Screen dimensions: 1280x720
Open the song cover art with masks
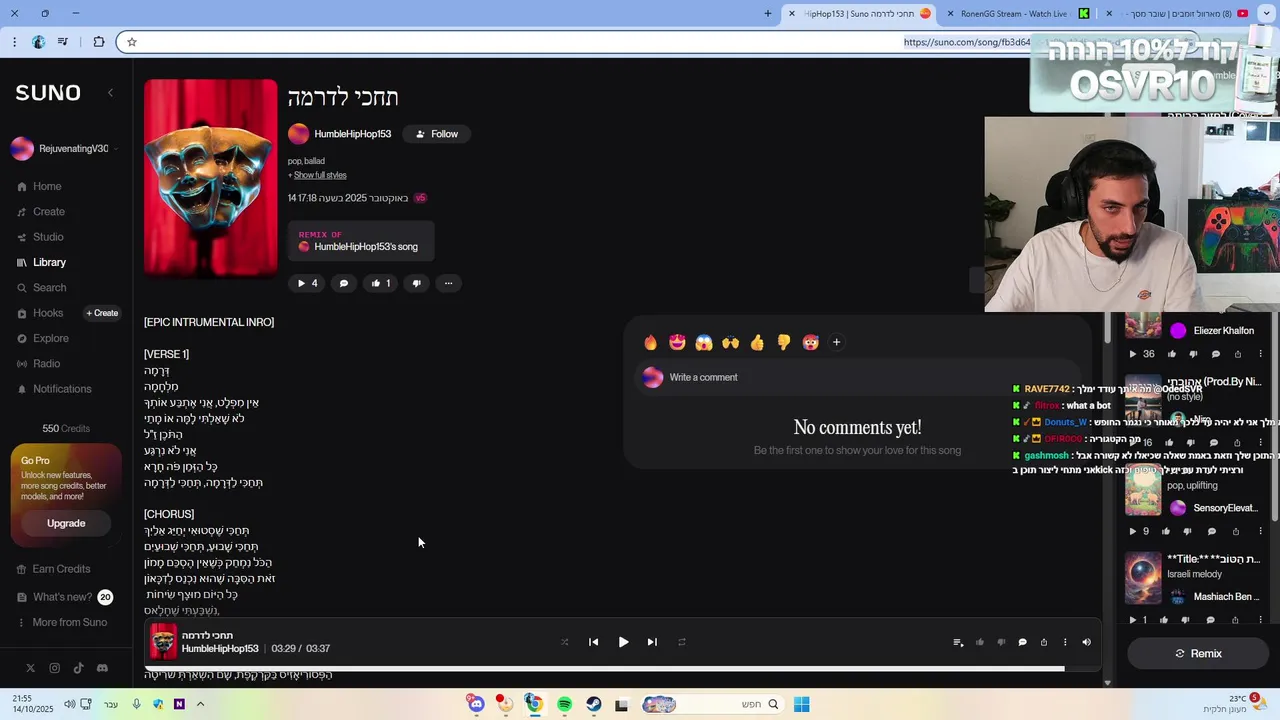pyautogui.click(x=211, y=178)
